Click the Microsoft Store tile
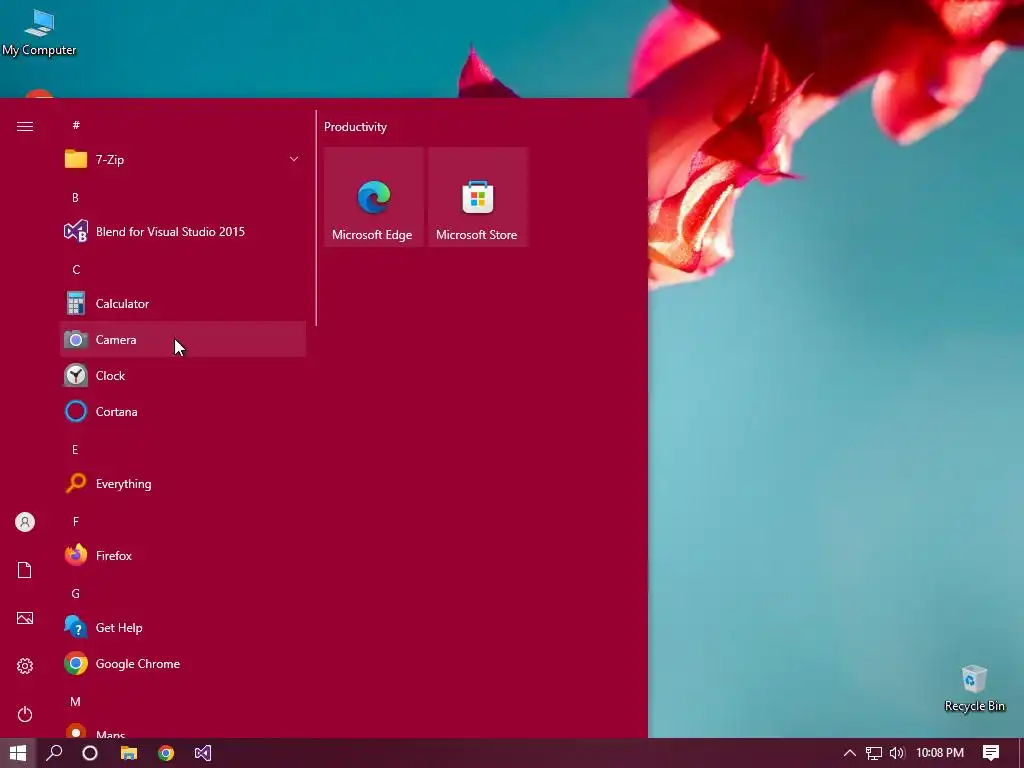The height and width of the screenshot is (768, 1024). click(x=477, y=197)
